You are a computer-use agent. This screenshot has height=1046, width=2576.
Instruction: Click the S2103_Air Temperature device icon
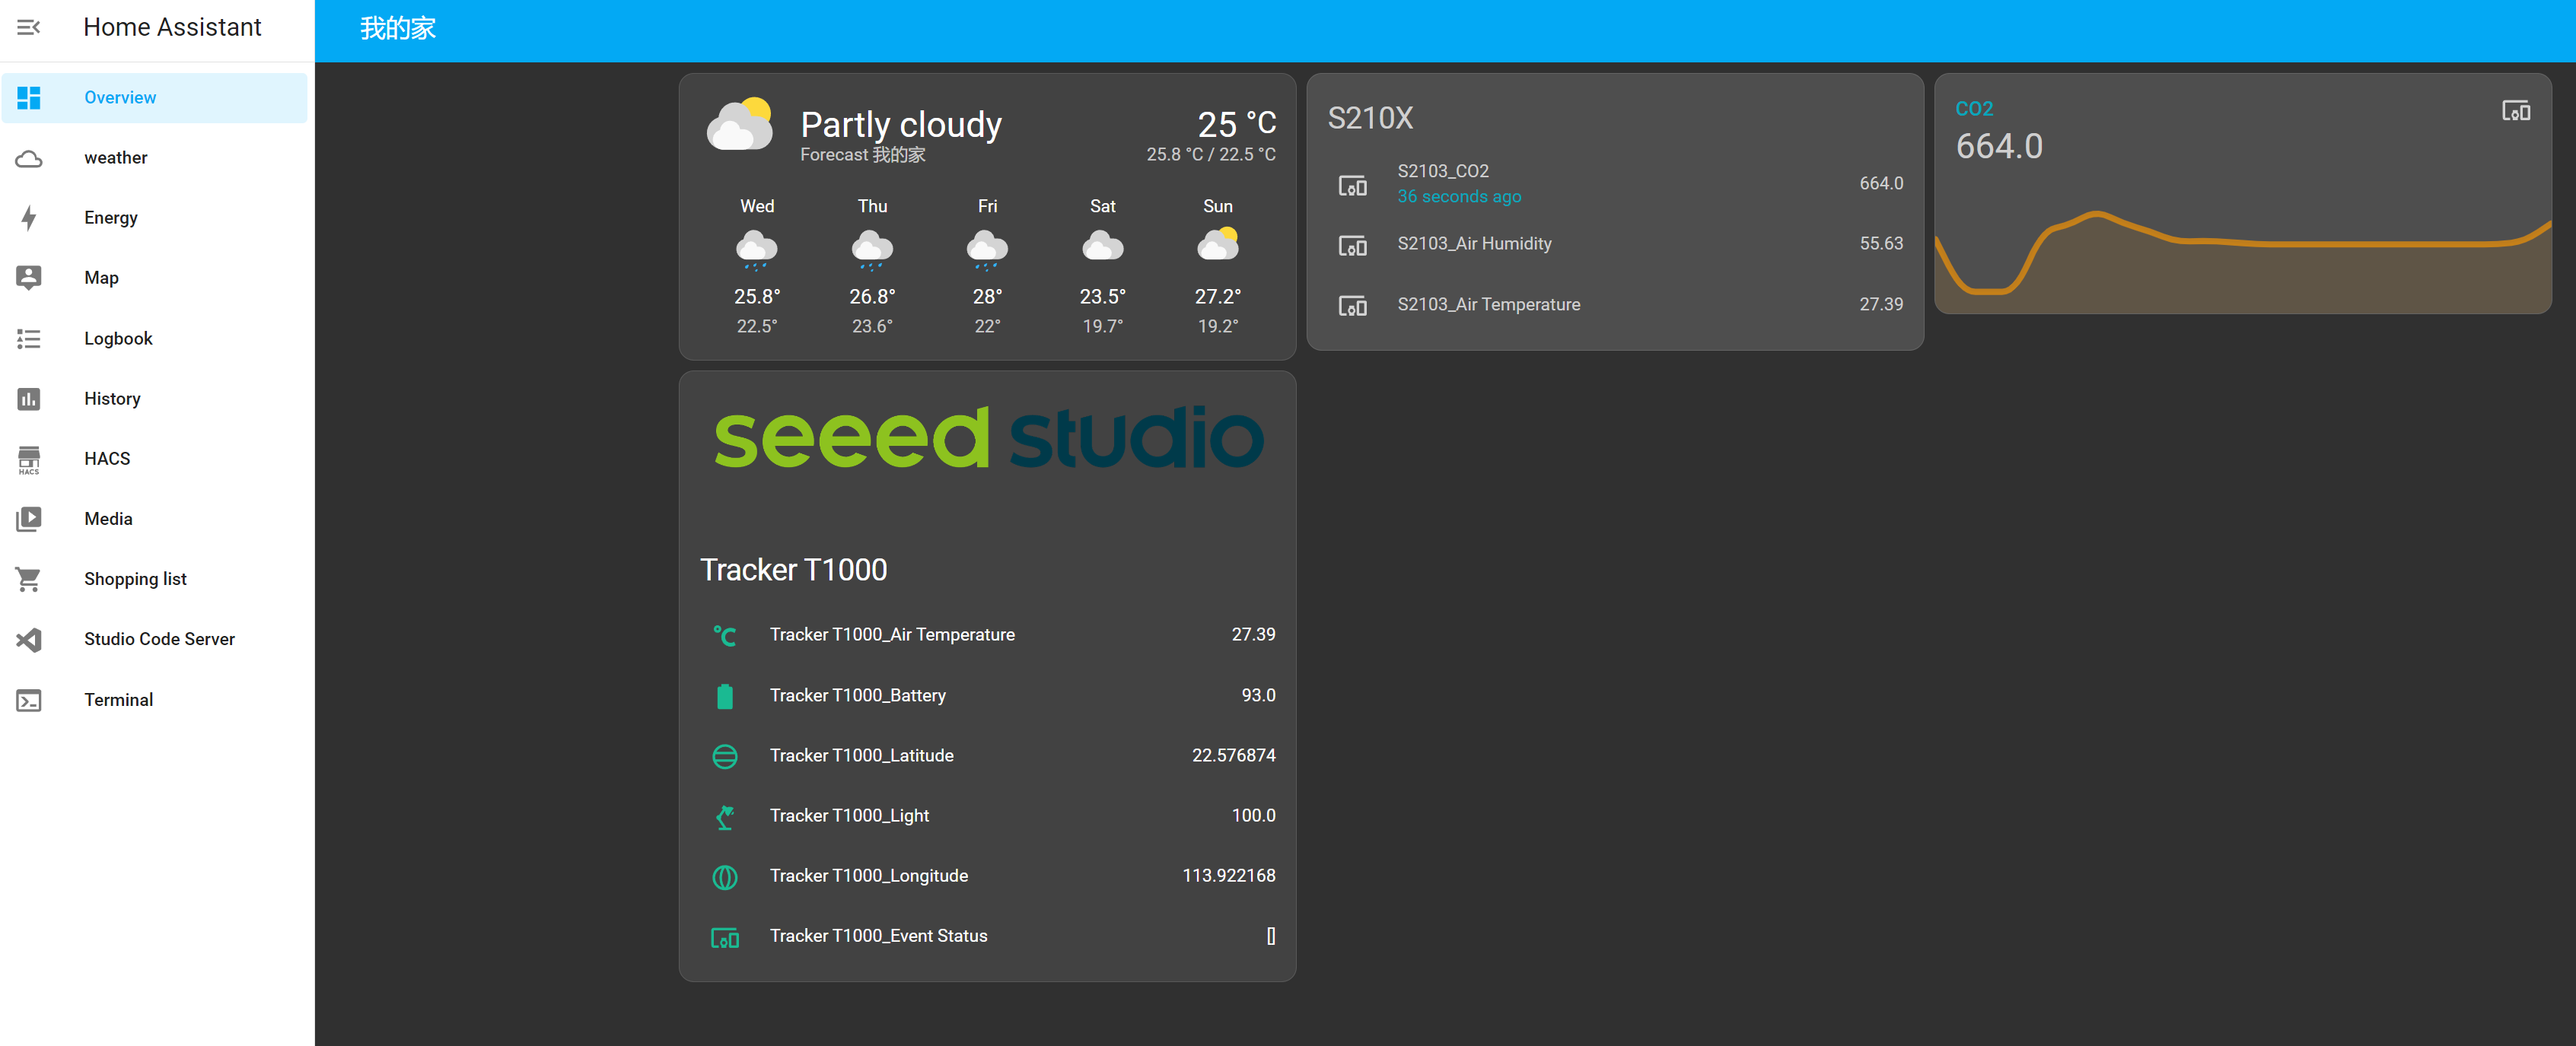(x=1353, y=306)
